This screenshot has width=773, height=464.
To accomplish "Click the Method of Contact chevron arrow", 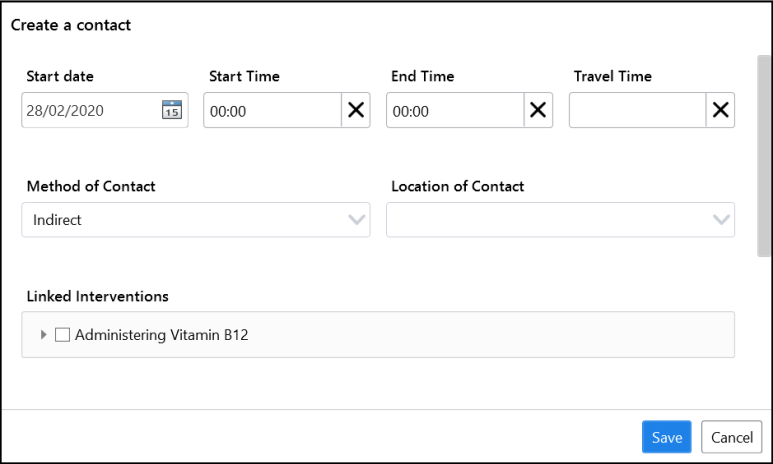I will pos(356,219).
